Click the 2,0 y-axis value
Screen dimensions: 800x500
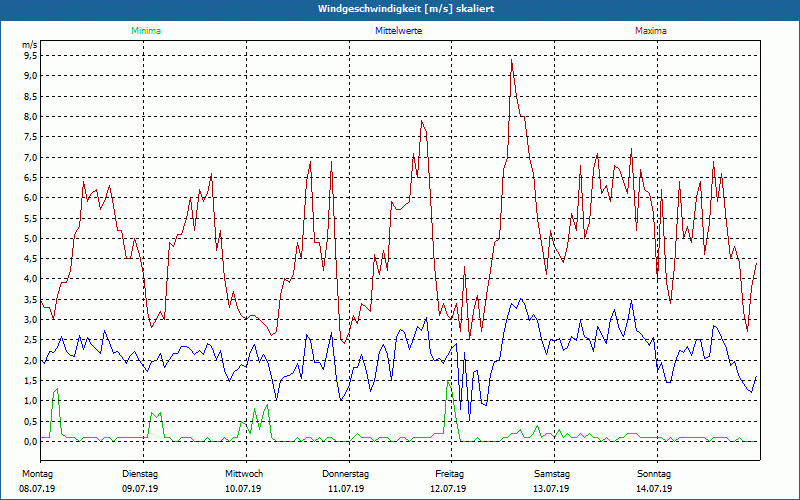point(30,360)
